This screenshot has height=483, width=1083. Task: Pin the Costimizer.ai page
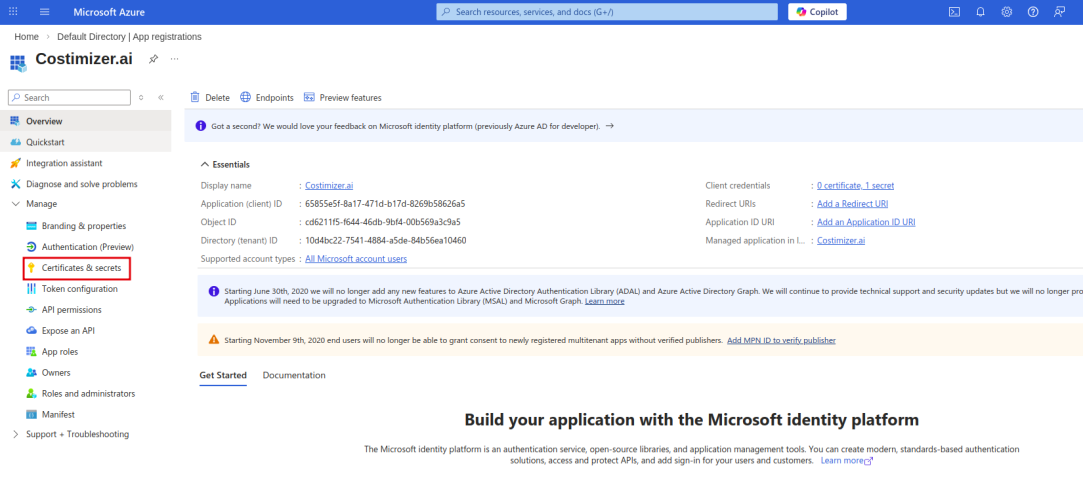tap(153, 59)
